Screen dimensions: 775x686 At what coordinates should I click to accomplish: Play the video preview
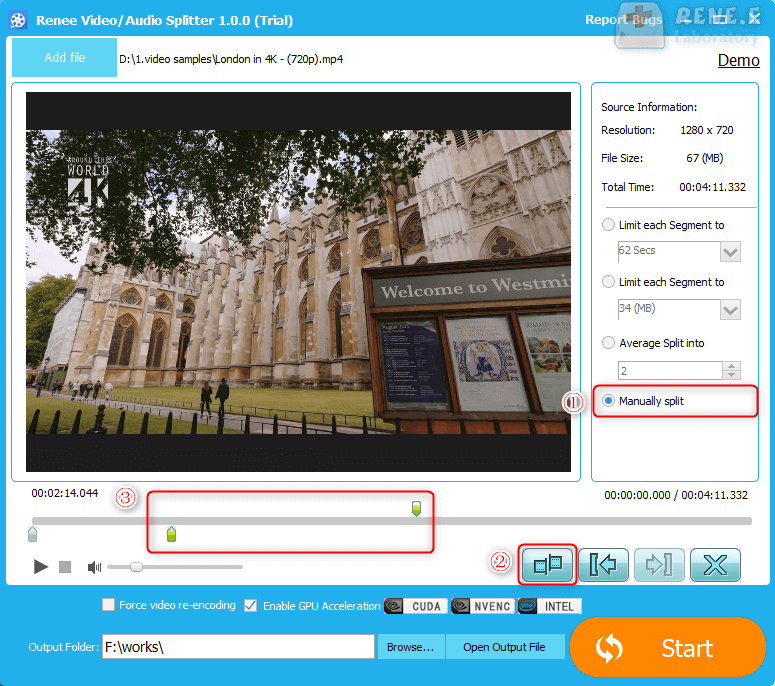[41, 566]
